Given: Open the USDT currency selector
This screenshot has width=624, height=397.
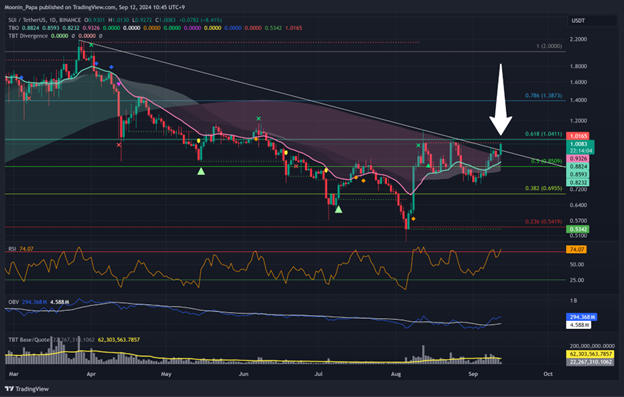Looking at the screenshot, I should (592, 21).
